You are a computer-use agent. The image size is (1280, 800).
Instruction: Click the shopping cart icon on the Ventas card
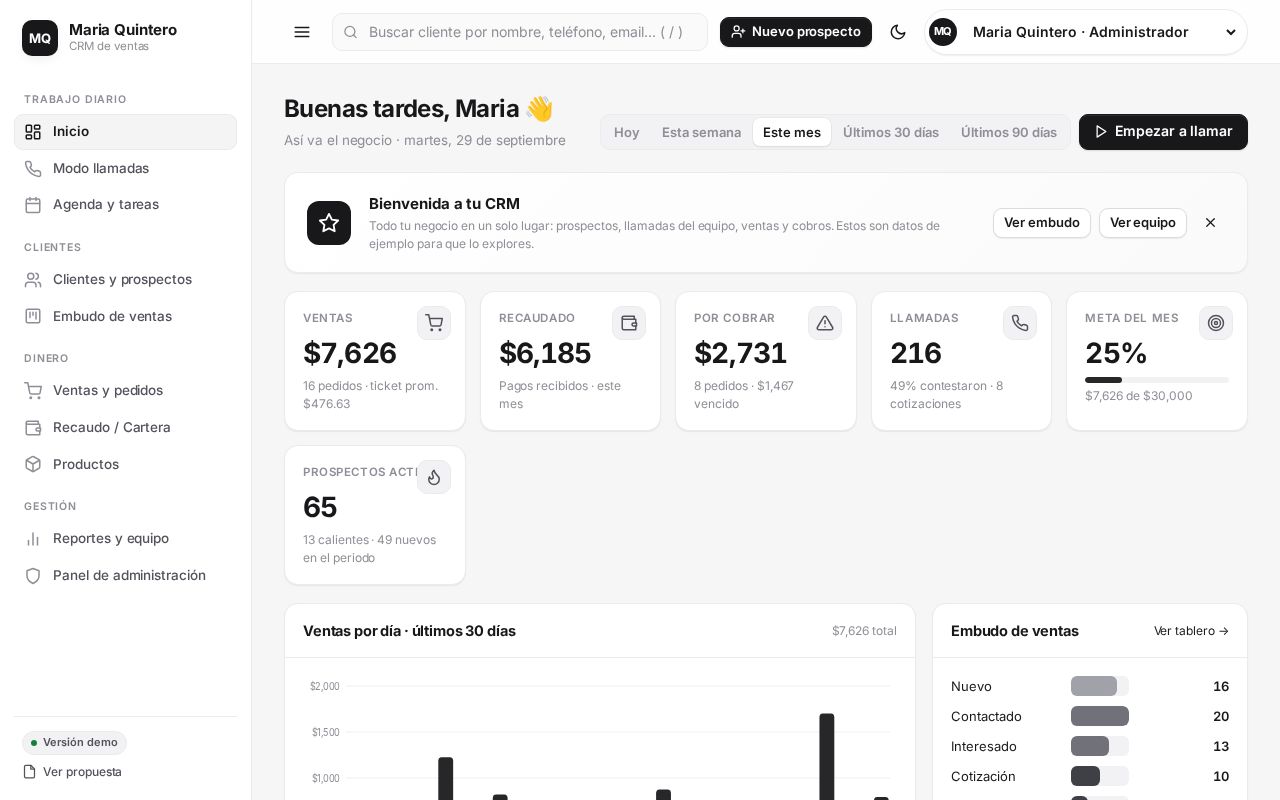point(434,323)
